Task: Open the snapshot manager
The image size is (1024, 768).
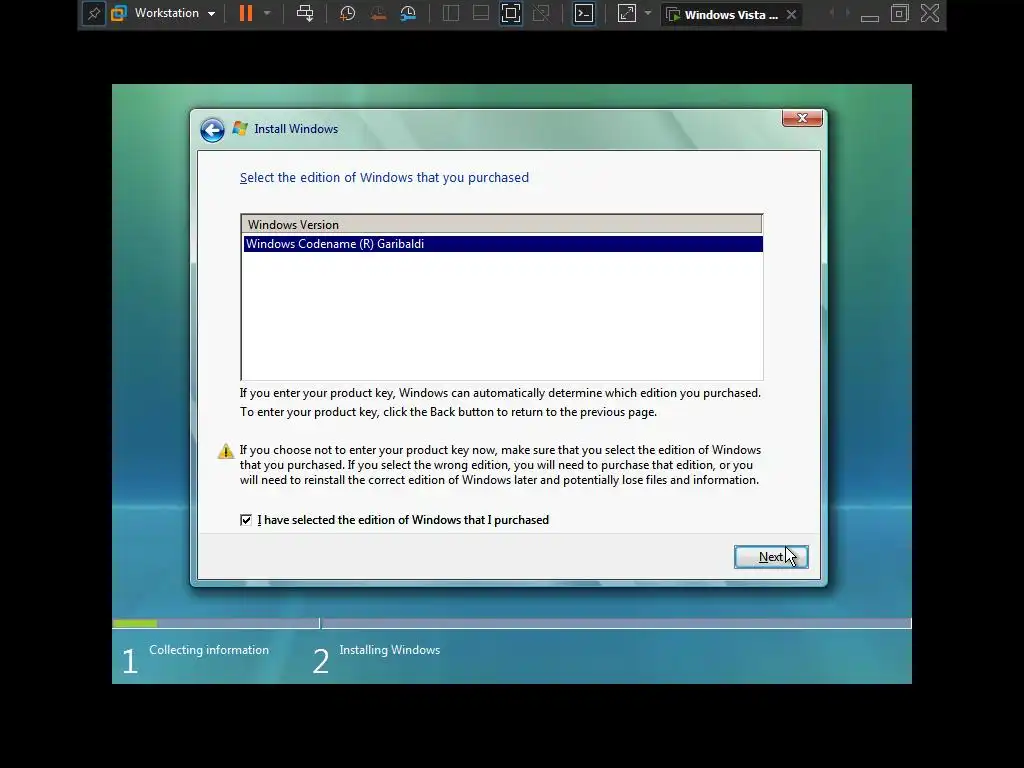Action: 408,14
